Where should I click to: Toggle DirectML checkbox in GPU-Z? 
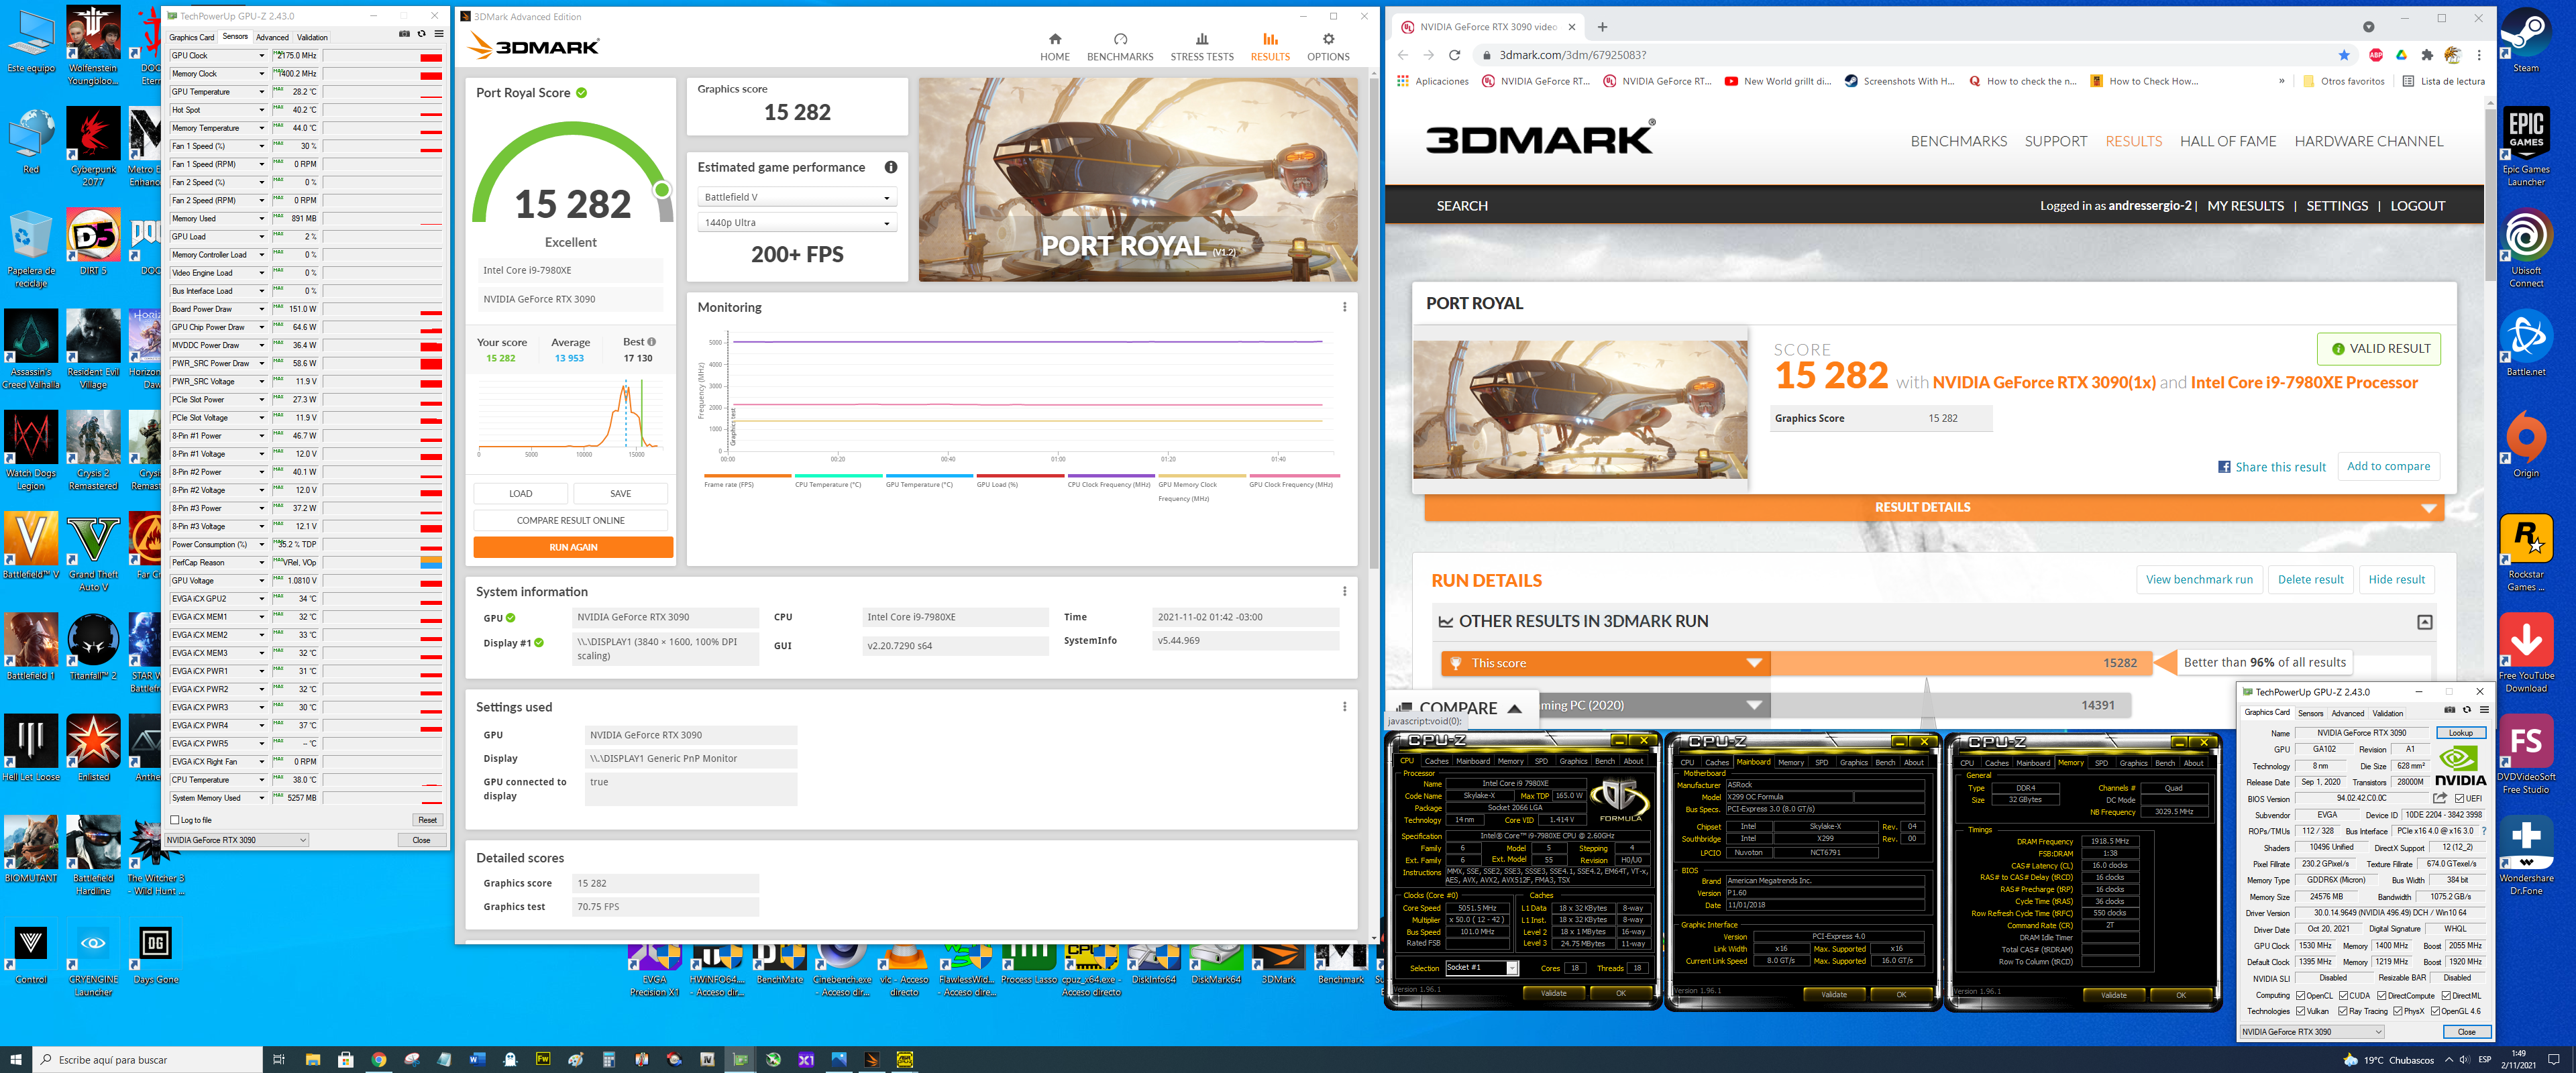(x=2446, y=996)
